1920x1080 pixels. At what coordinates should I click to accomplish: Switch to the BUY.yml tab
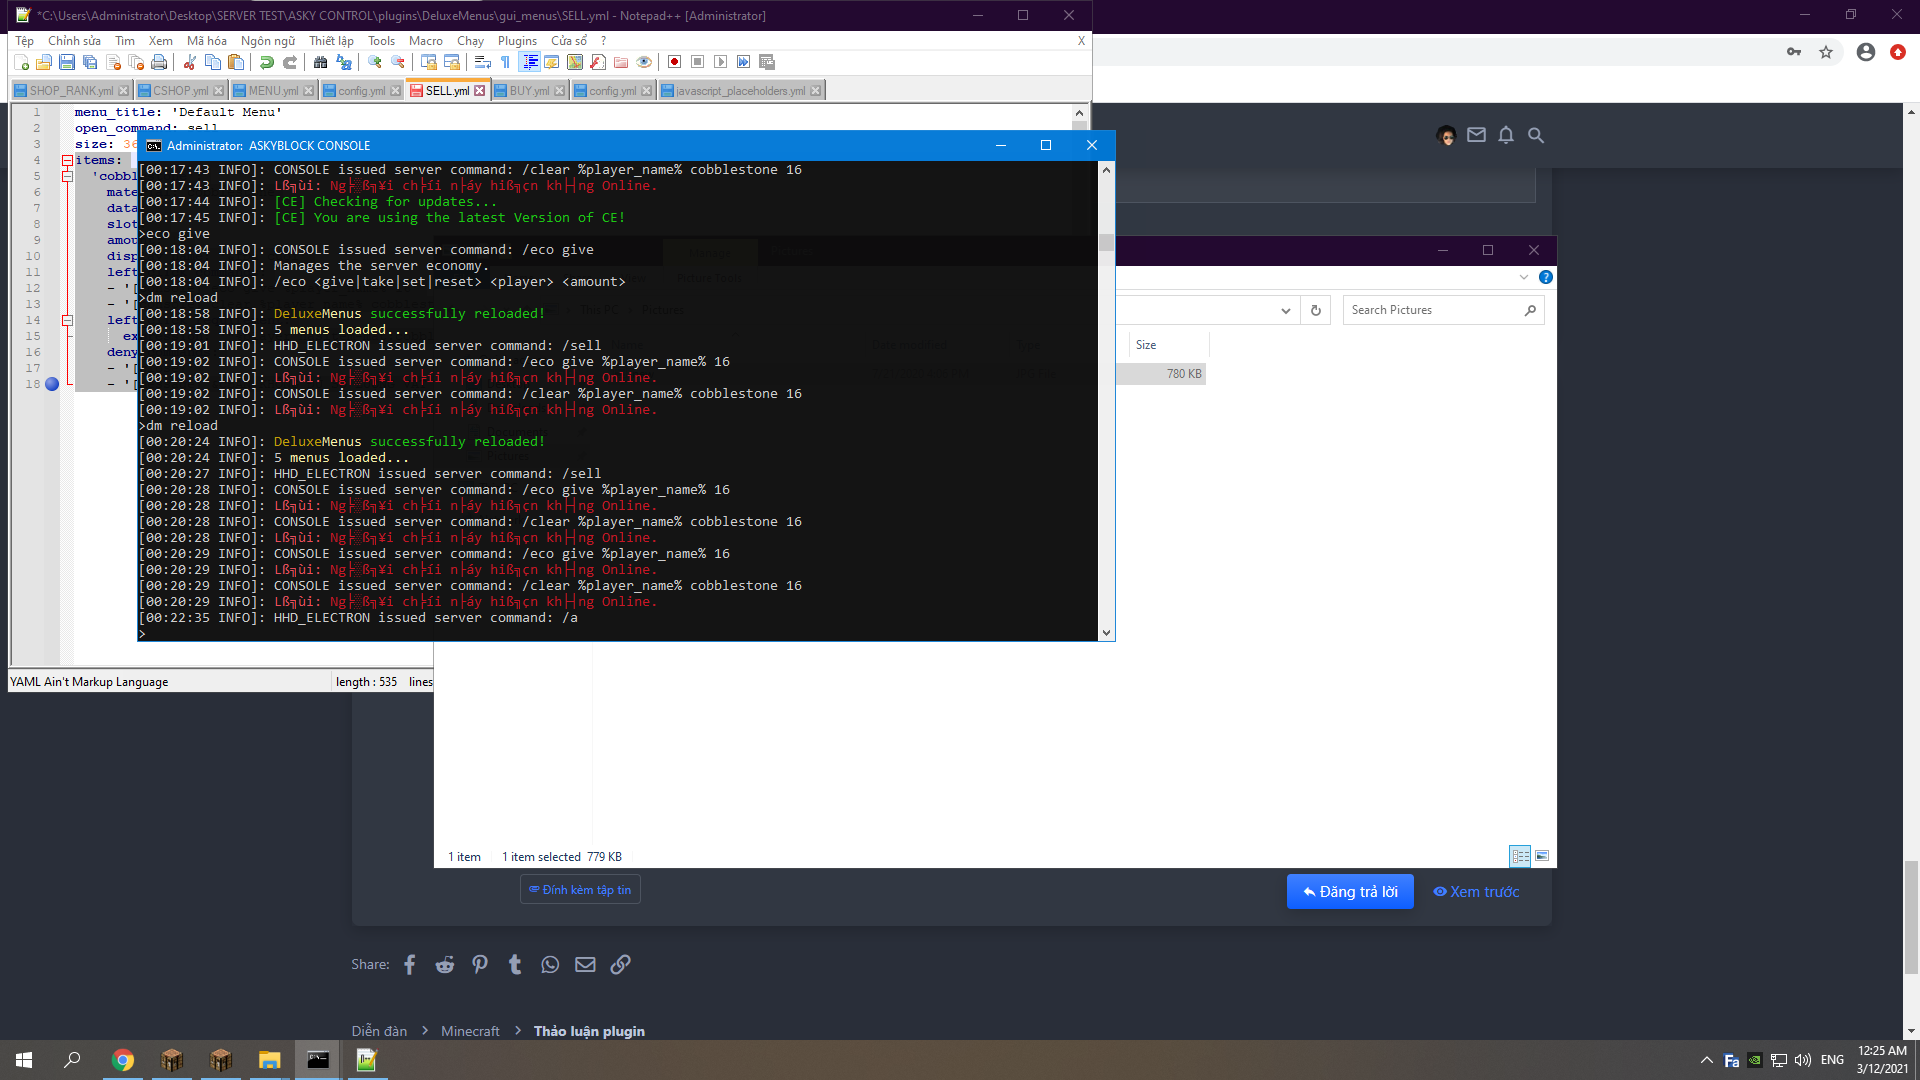(529, 91)
